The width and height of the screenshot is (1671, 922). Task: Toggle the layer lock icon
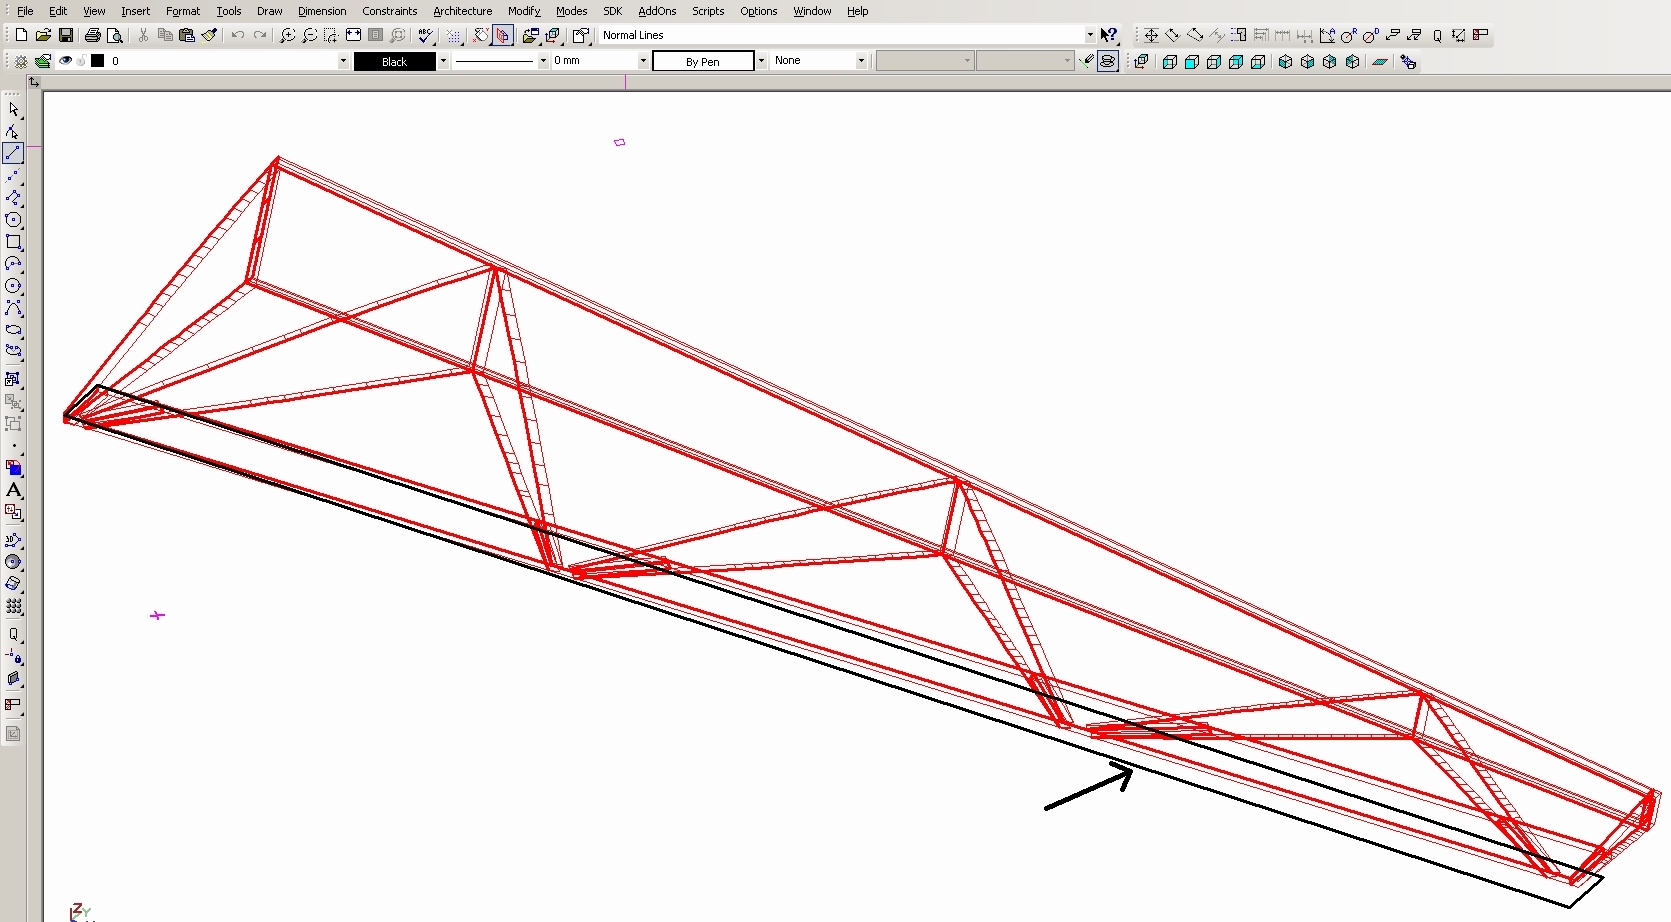click(x=81, y=61)
